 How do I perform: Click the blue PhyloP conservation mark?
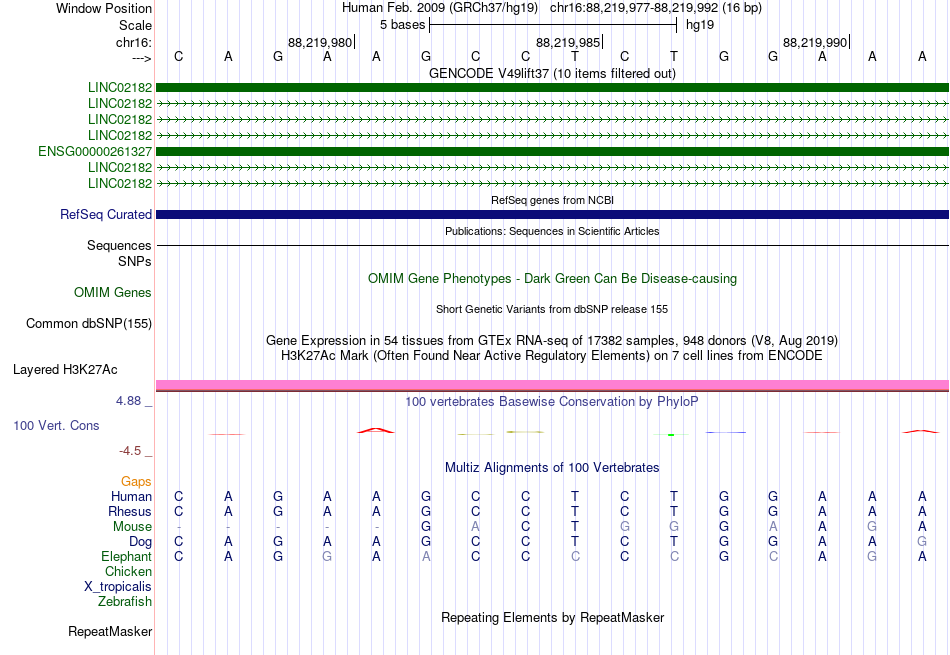click(x=726, y=432)
